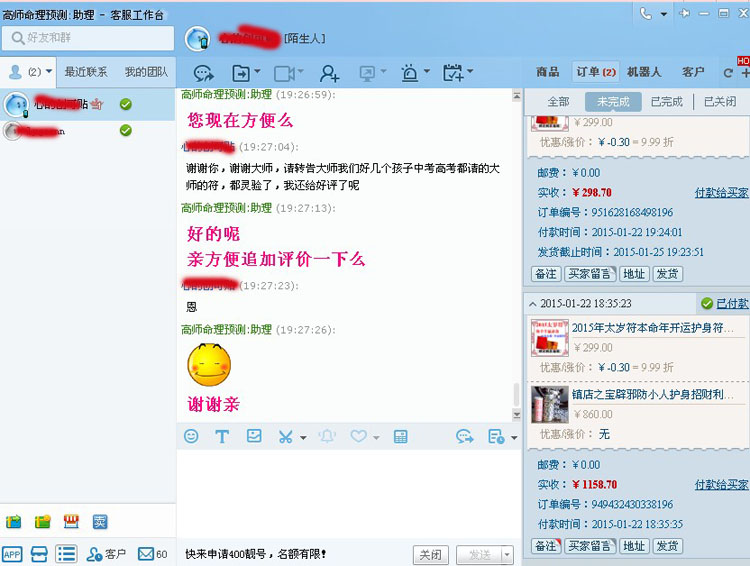Click the add contact person-plus icon
Screen dimensions: 750x566
pos(329,73)
